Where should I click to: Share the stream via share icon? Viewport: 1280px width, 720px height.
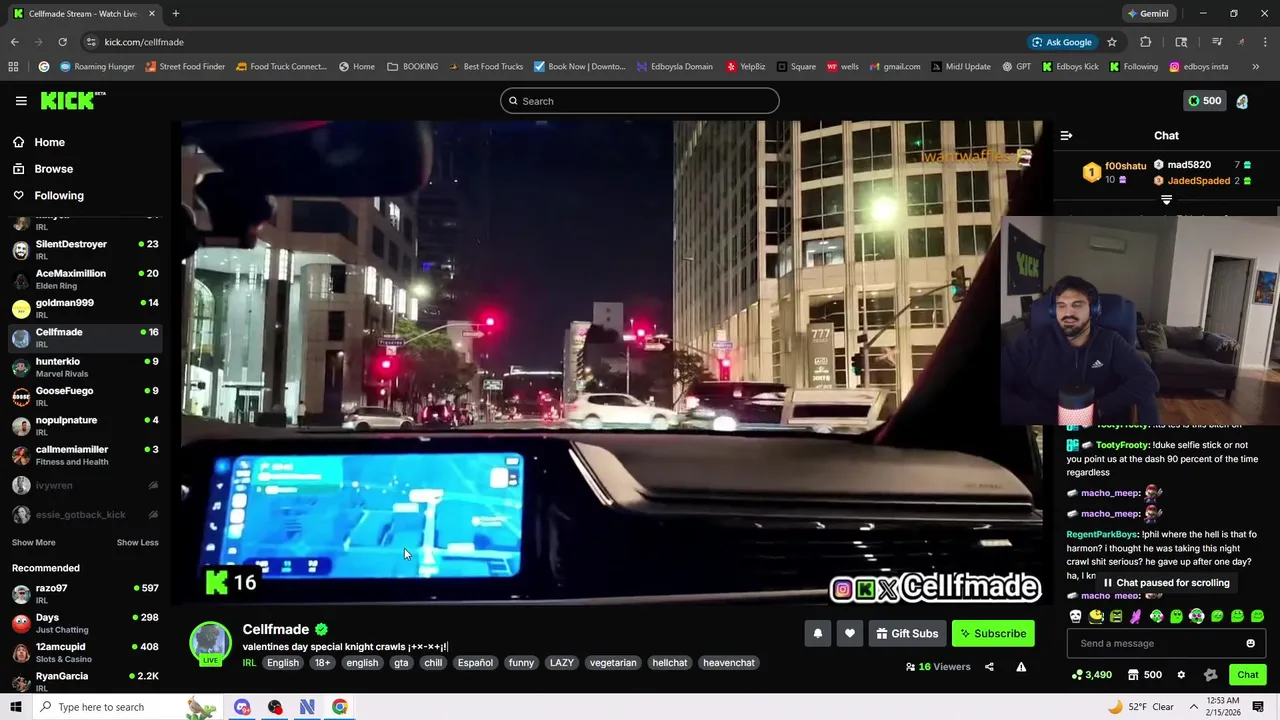pyautogui.click(x=989, y=667)
